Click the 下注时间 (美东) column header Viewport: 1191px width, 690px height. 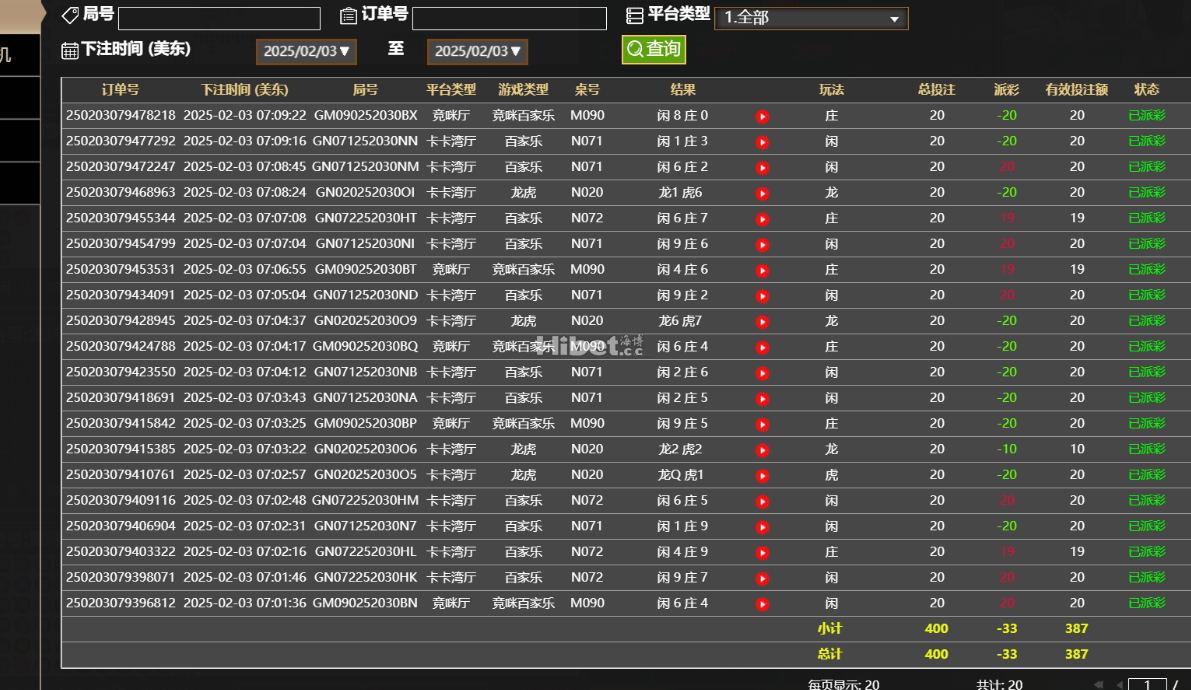(x=245, y=90)
